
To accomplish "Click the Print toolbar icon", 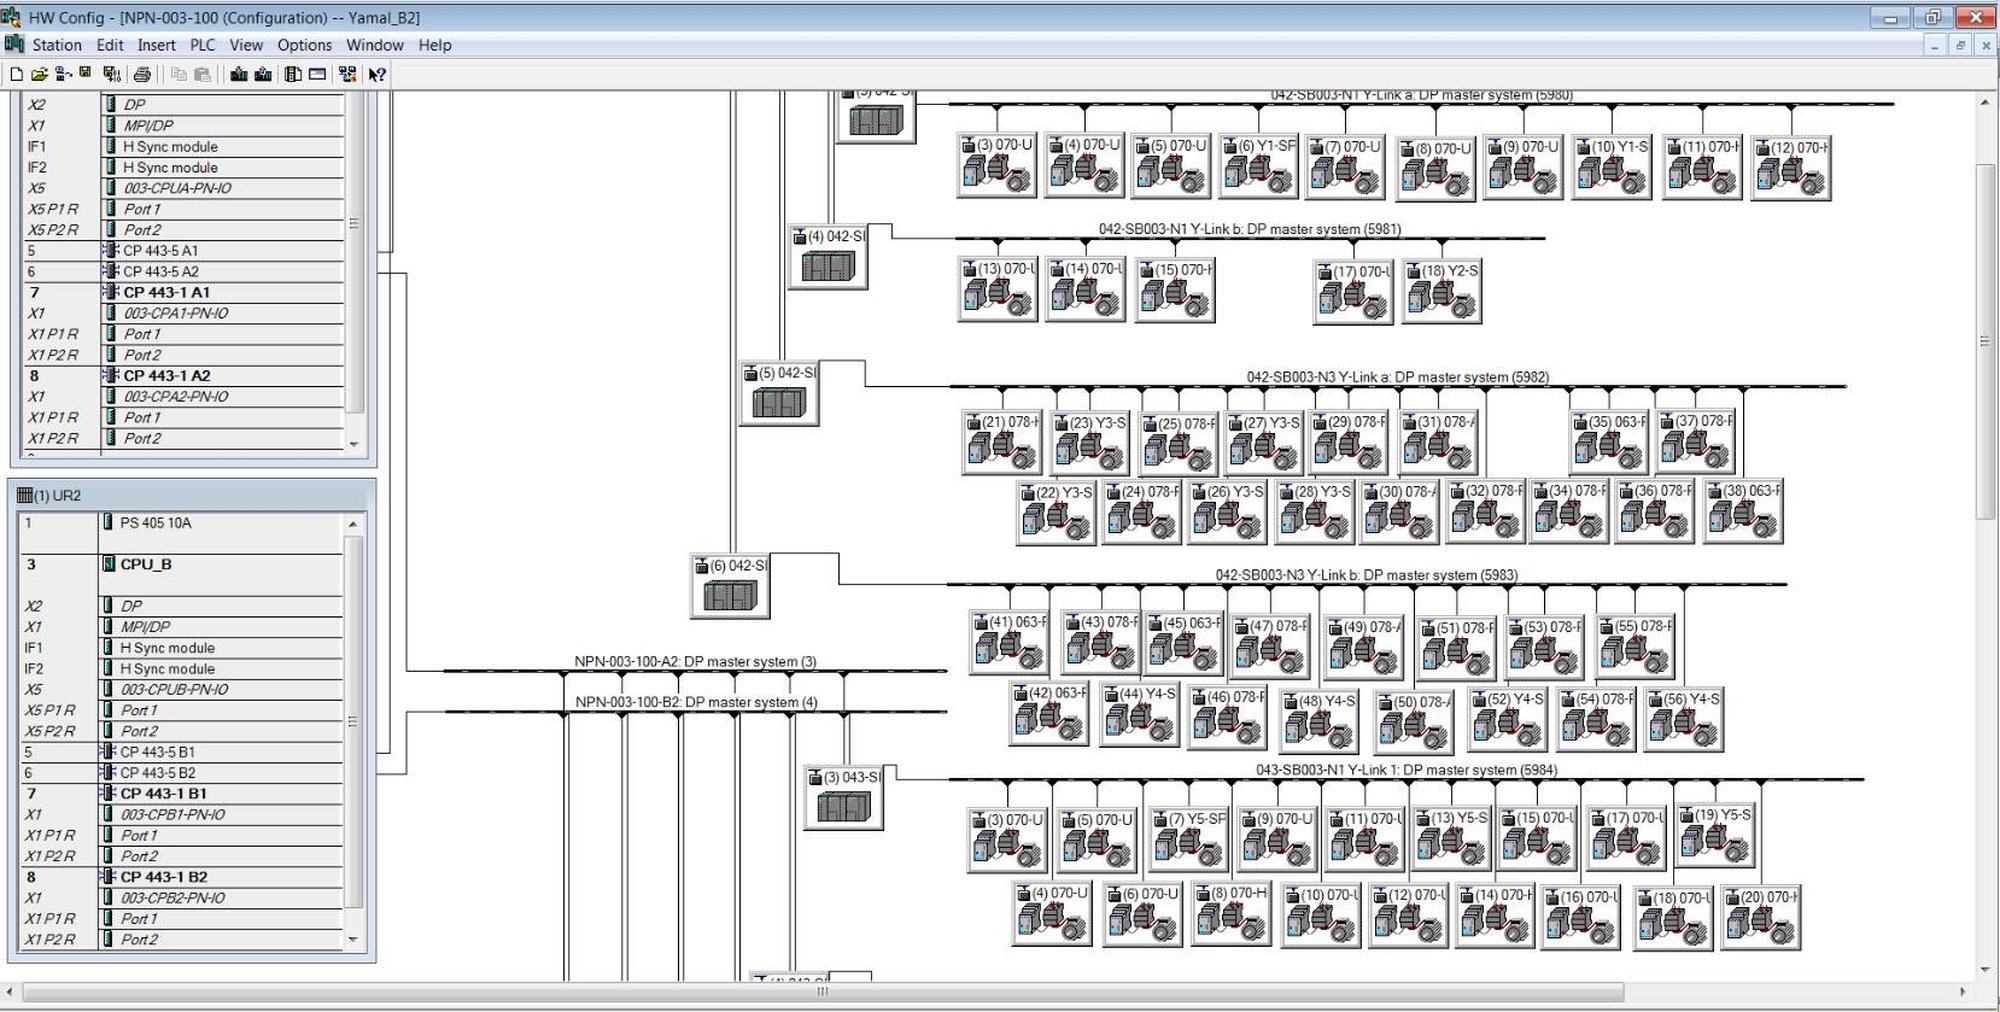I will (x=142, y=74).
